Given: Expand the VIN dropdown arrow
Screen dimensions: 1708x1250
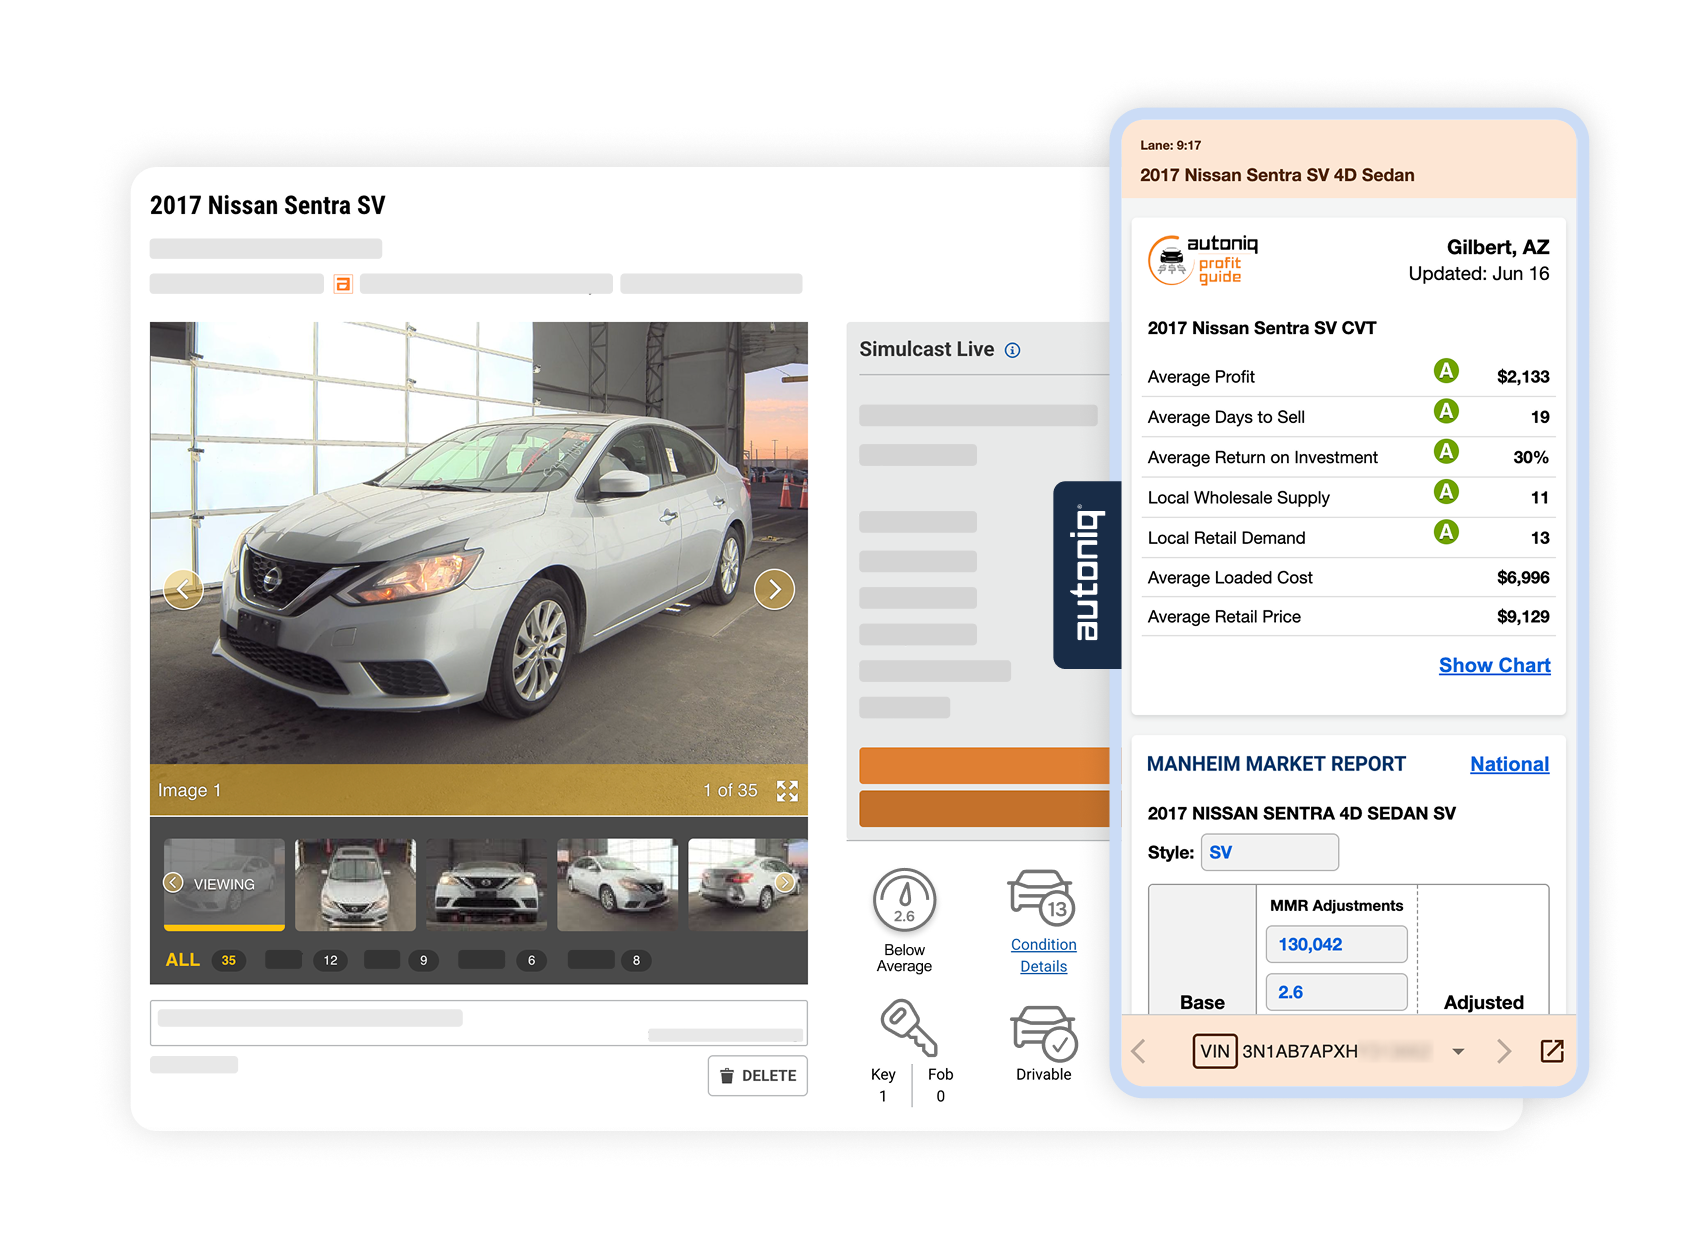Looking at the screenshot, I should (1459, 1051).
